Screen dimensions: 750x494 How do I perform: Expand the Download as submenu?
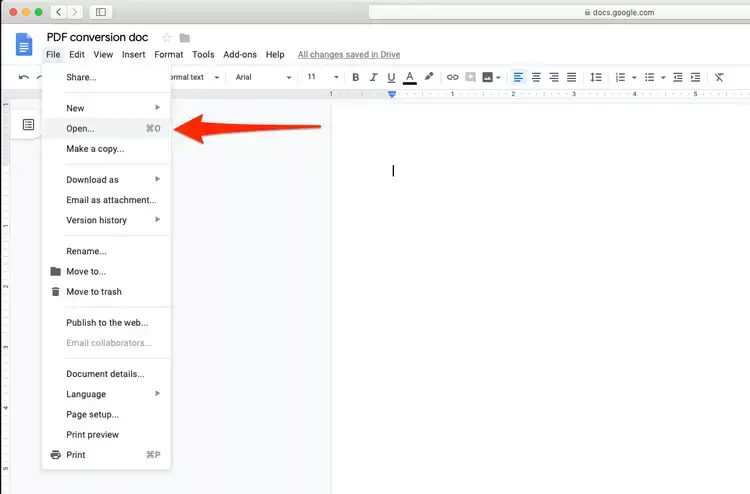pyautogui.click(x=106, y=180)
